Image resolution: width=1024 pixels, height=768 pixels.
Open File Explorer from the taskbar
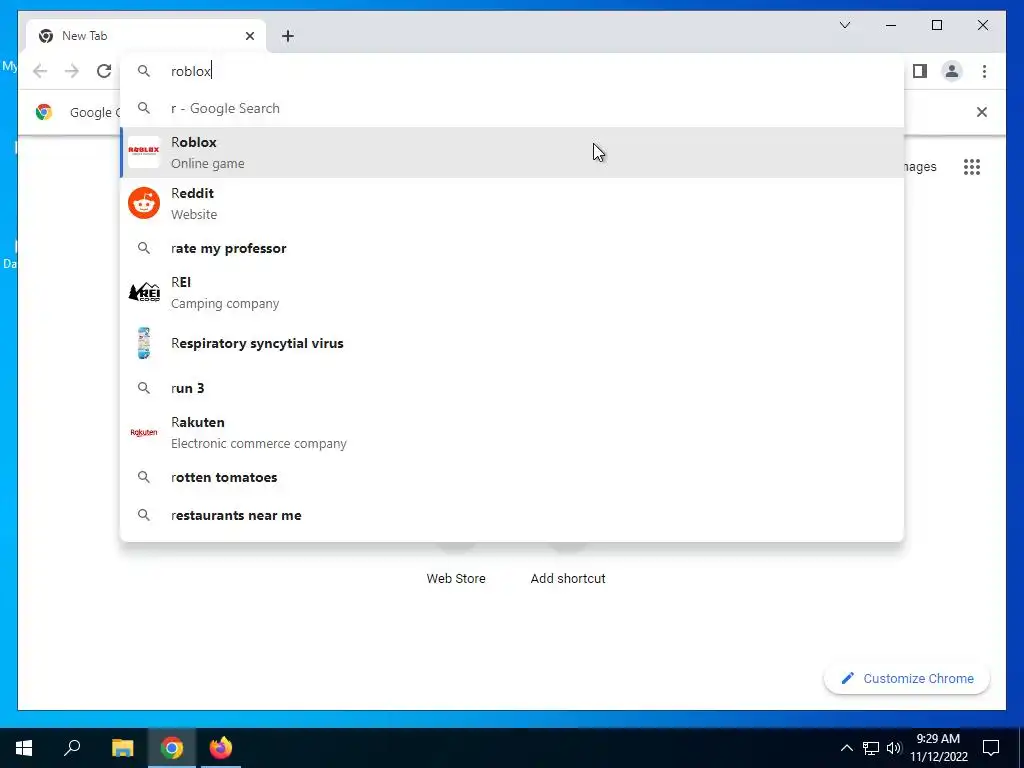point(122,748)
